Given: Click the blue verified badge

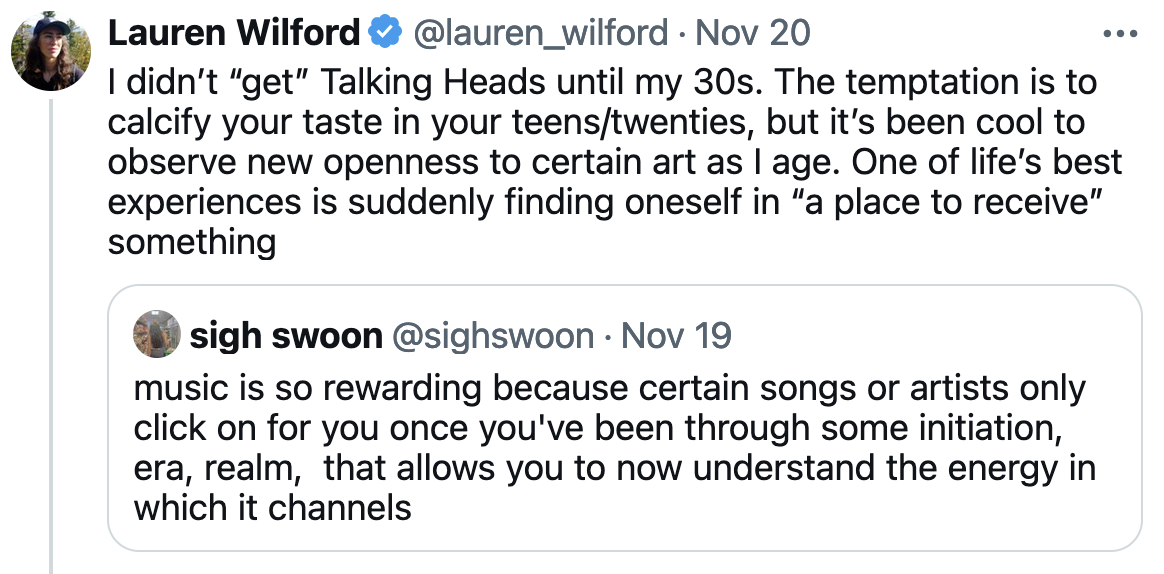Looking at the screenshot, I should pos(382,33).
